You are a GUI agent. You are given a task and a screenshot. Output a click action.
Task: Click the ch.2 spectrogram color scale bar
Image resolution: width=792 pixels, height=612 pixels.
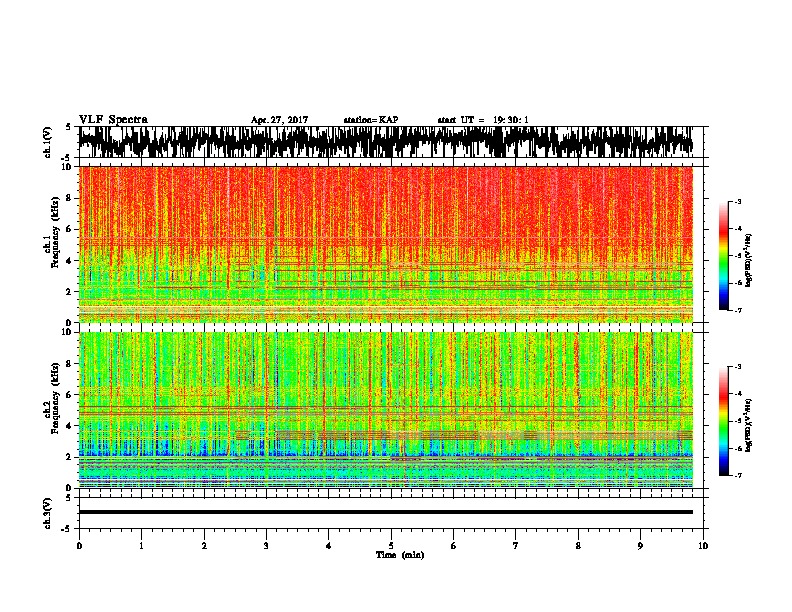(x=723, y=421)
